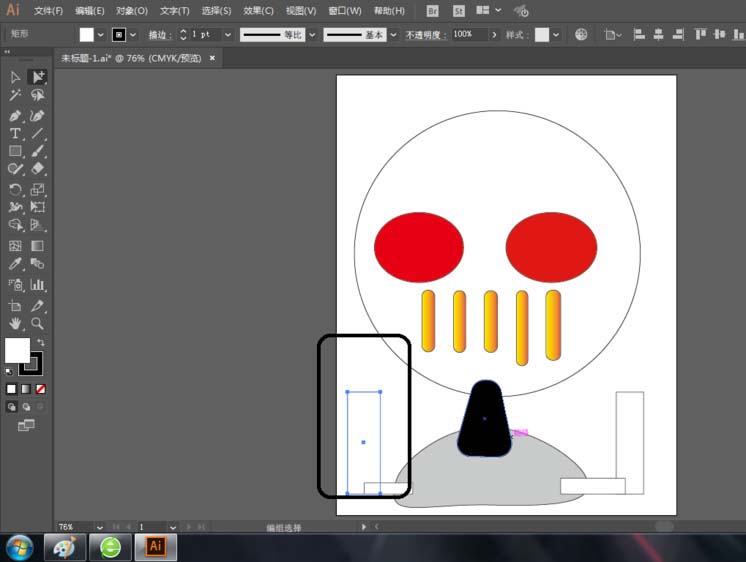746x562 pixels.
Task: Open the 效果(C) menu
Action: click(258, 11)
